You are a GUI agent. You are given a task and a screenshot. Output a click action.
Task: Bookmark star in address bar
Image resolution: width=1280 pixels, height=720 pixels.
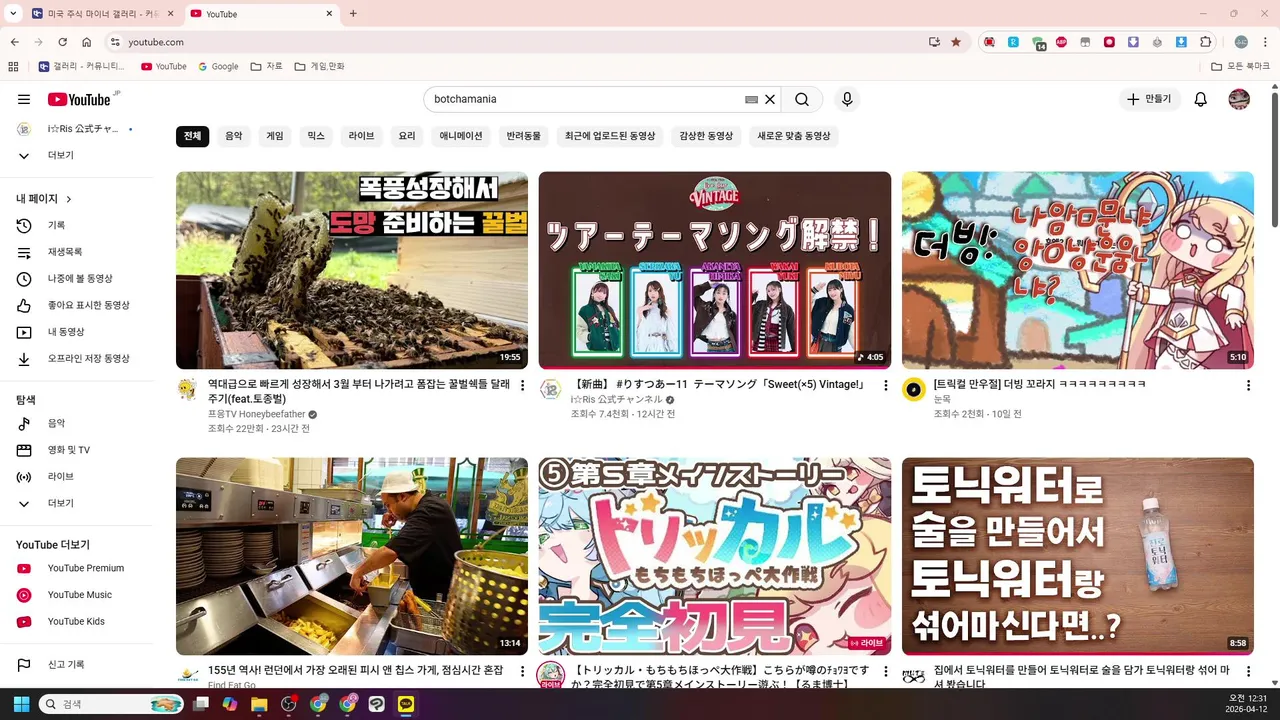click(x=956, y=42)
